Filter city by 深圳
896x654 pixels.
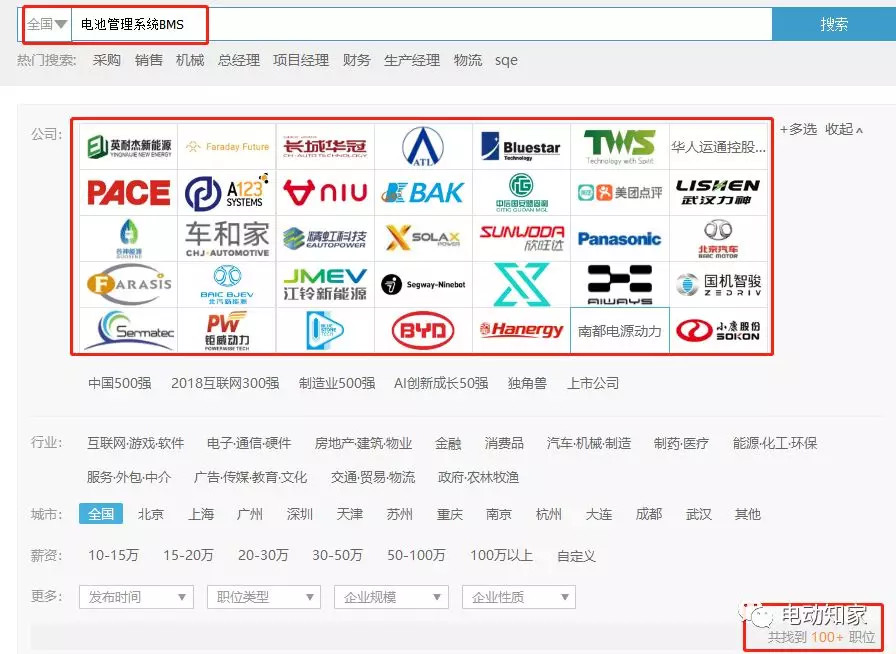click(x=299, y=514)
